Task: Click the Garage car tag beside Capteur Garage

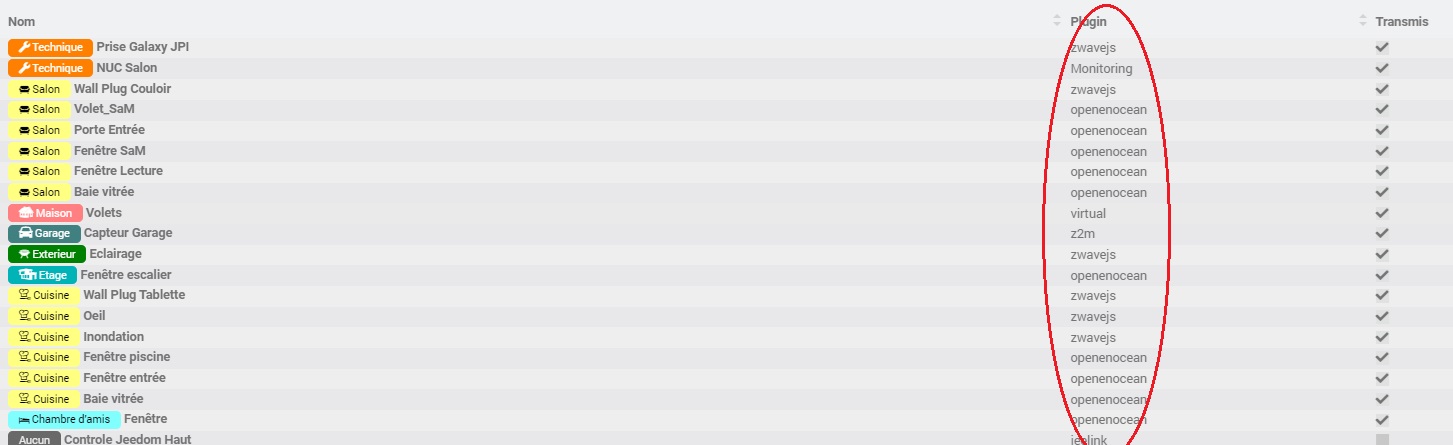Action: coord(44,233)
